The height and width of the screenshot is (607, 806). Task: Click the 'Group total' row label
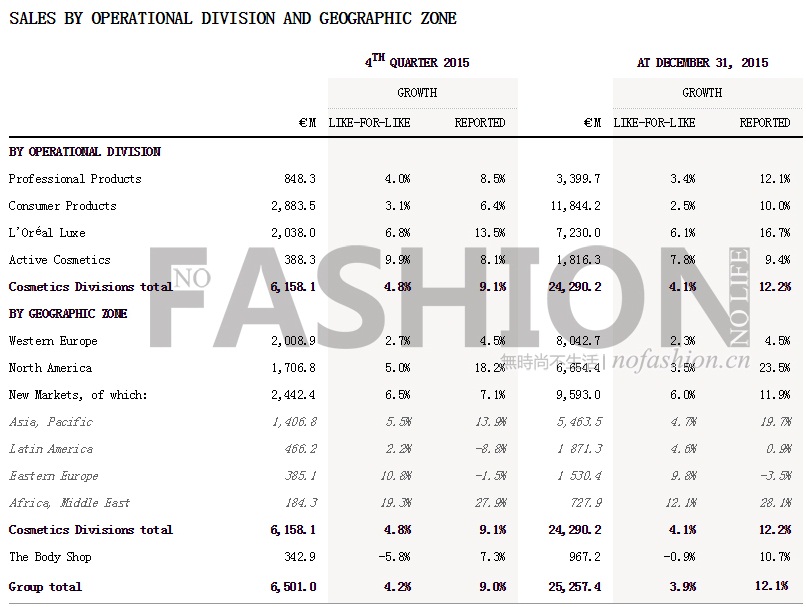click(45, 587)
